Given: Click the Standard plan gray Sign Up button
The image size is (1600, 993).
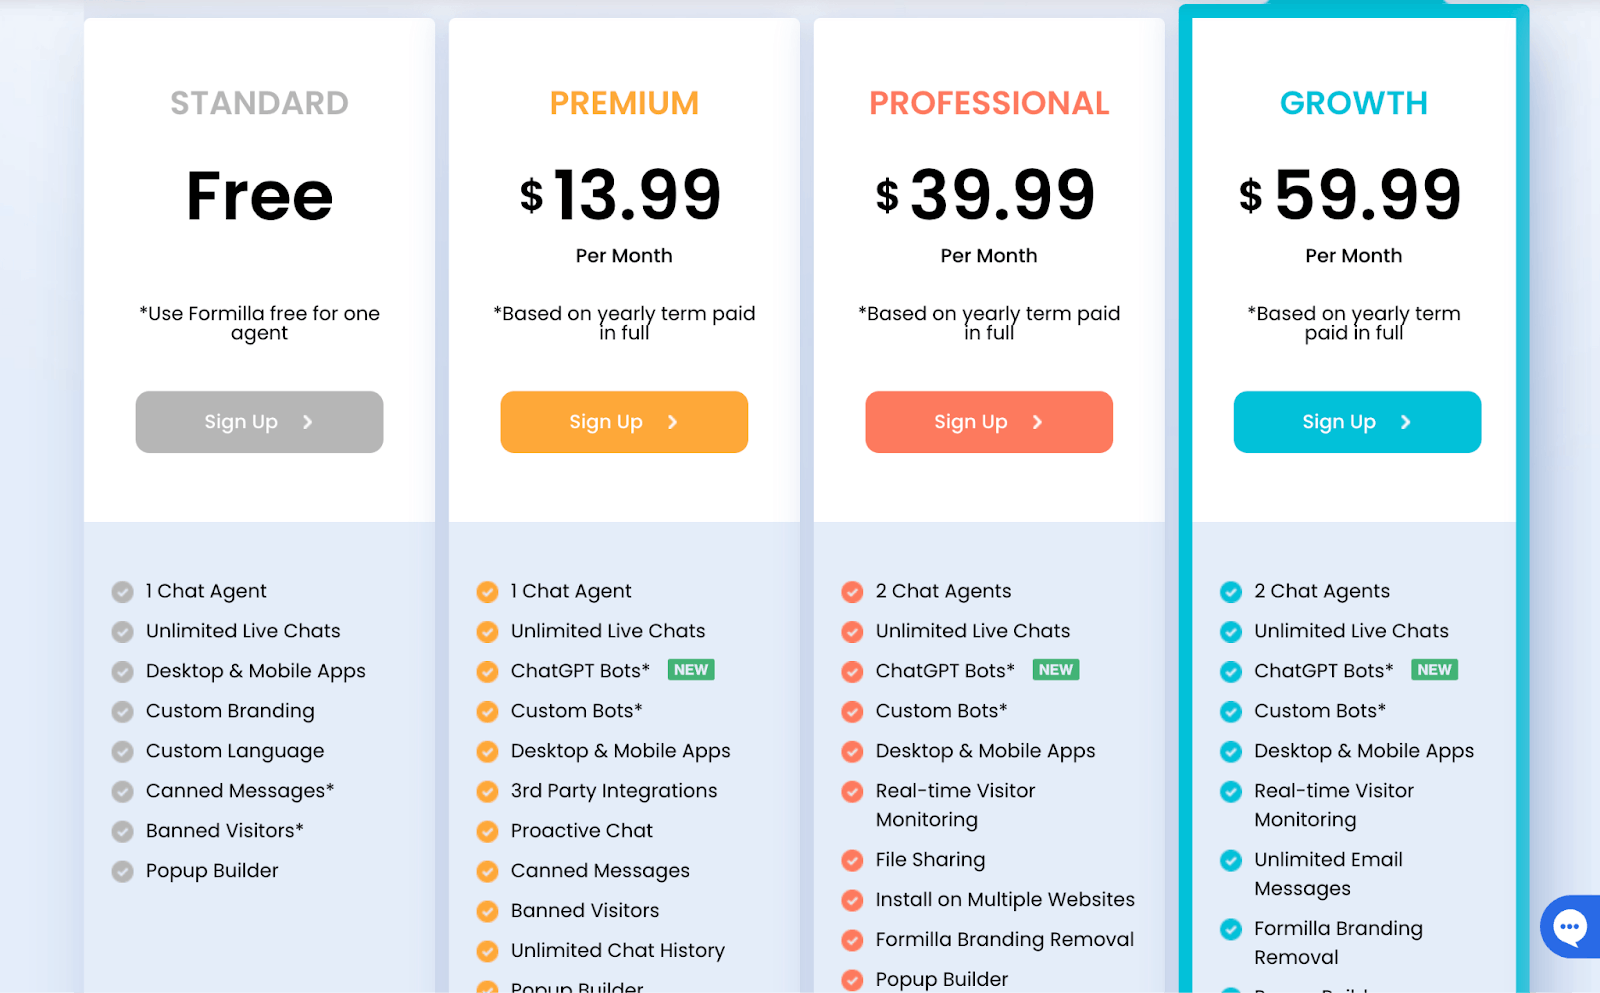Looking at the screenshot, I should pyautogui.click(x=259, y=422).
